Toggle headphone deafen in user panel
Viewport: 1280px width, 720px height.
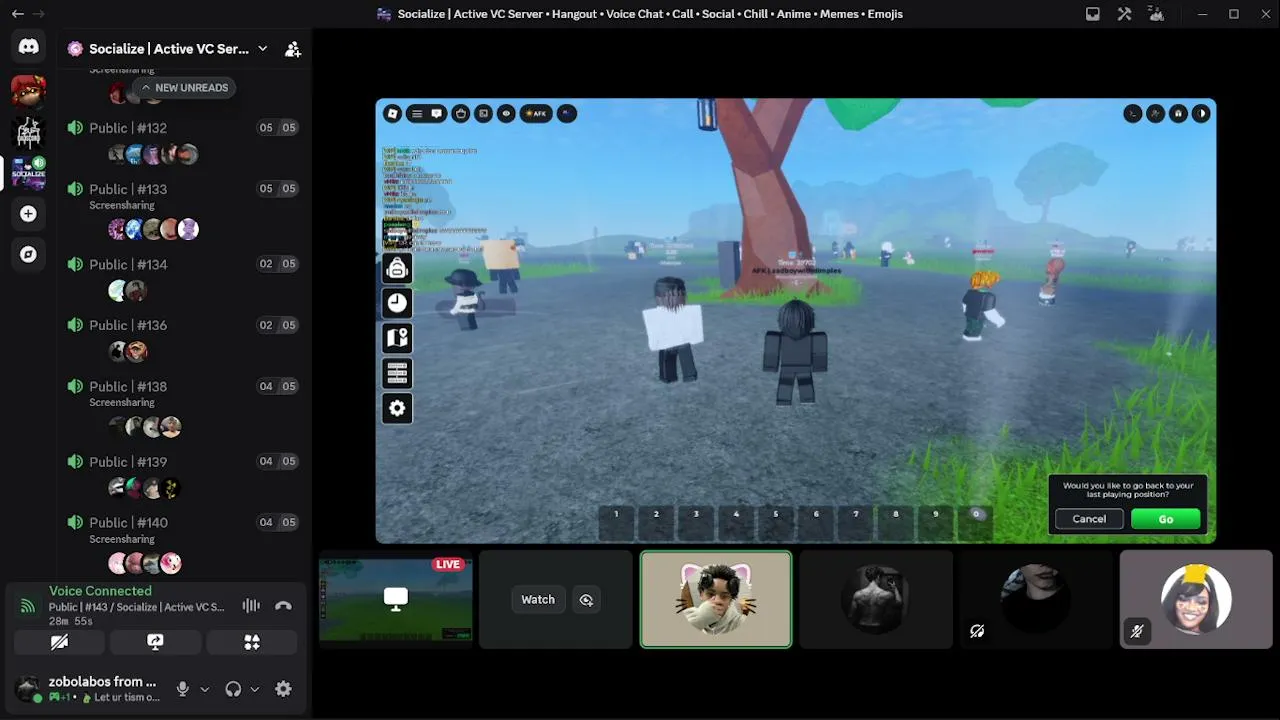click(x=233, y=689)
